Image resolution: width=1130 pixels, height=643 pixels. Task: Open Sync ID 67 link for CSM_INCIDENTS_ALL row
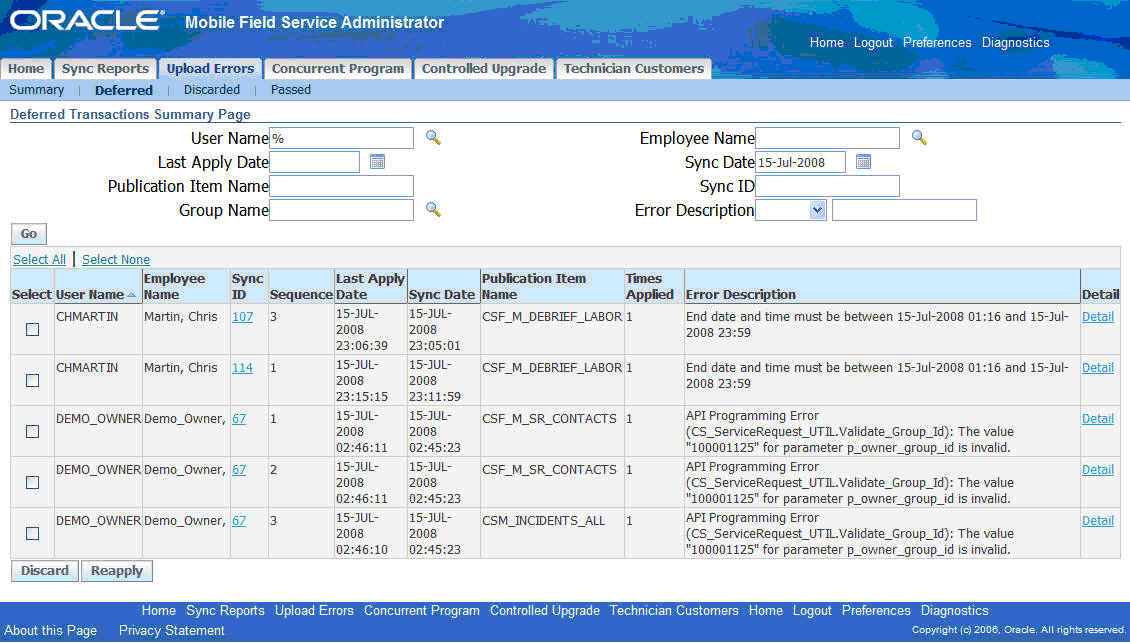coord(239,520)
